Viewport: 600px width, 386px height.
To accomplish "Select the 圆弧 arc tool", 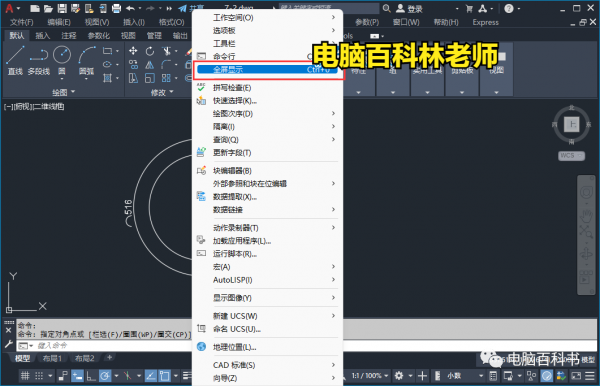I will [86, 60].
